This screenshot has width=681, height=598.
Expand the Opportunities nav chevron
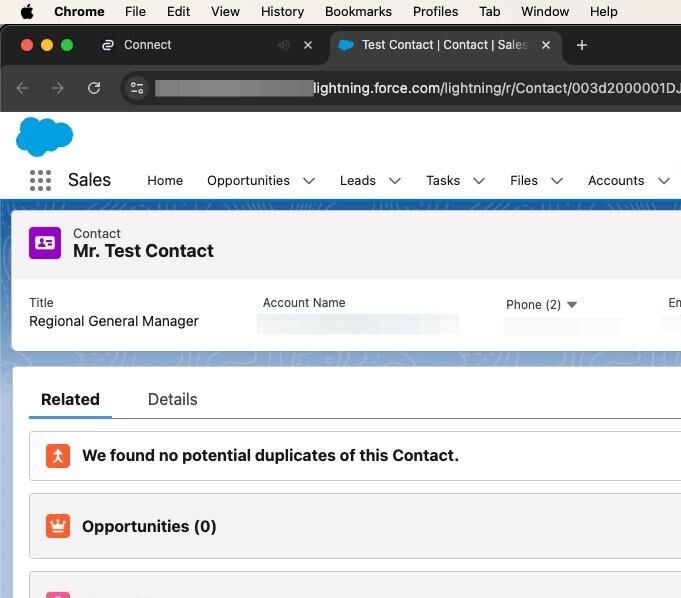pyautogui.click(x=309, y=181)
